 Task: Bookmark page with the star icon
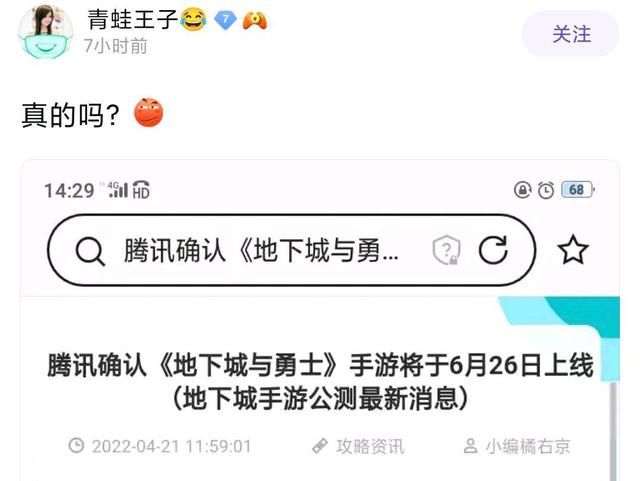click(x=573, y=249)
